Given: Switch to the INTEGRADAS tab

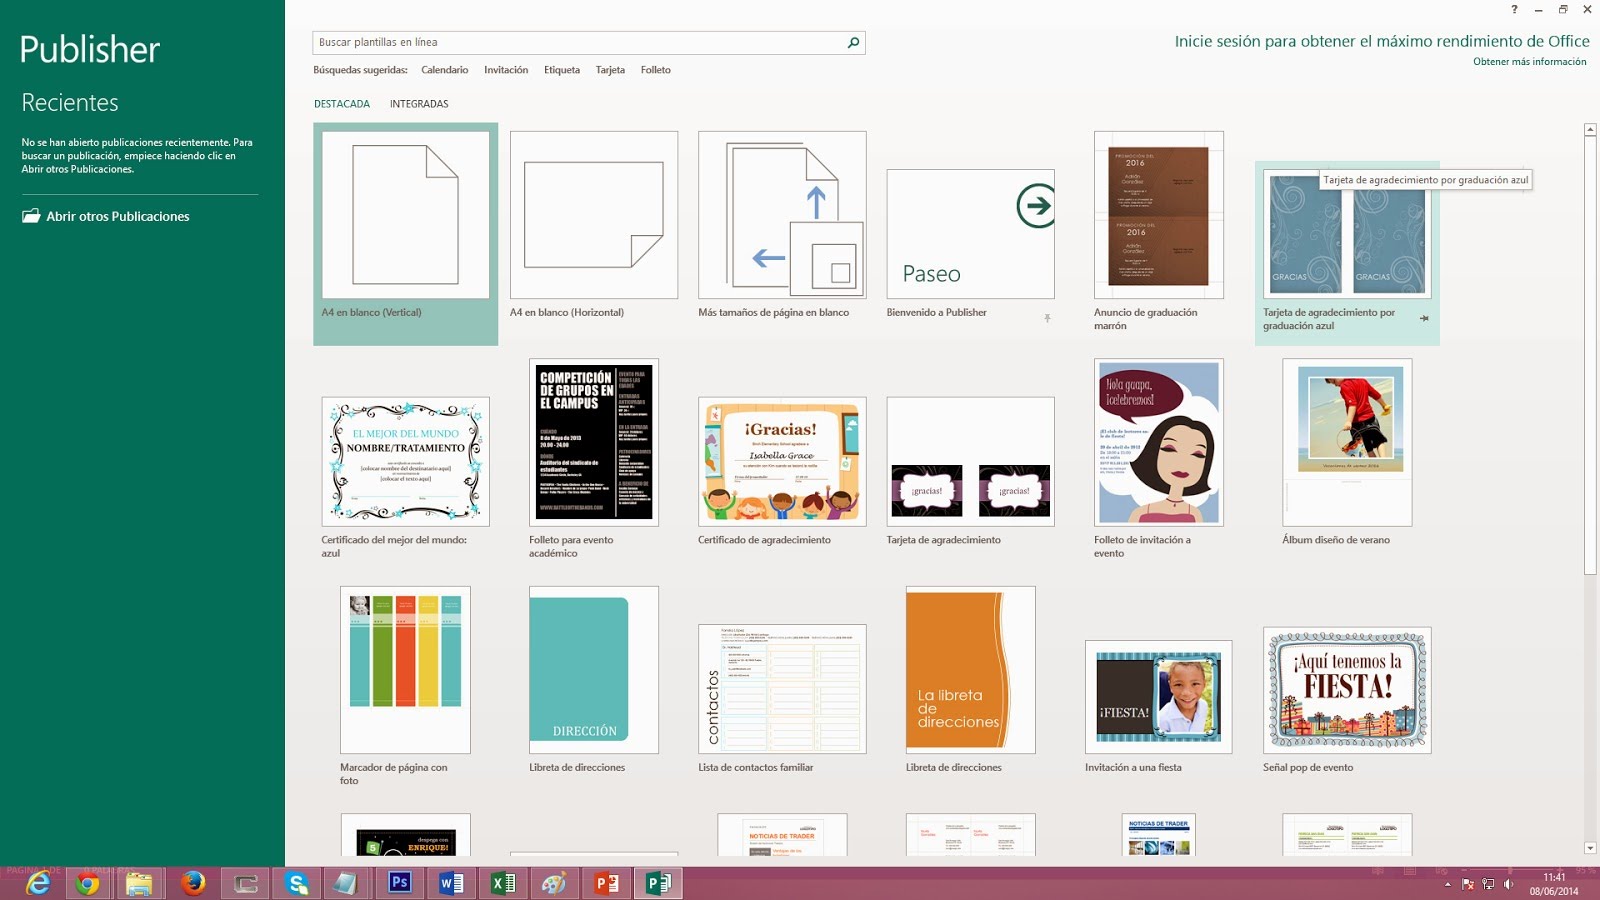Looking at the screenshot, I should 420,103.
